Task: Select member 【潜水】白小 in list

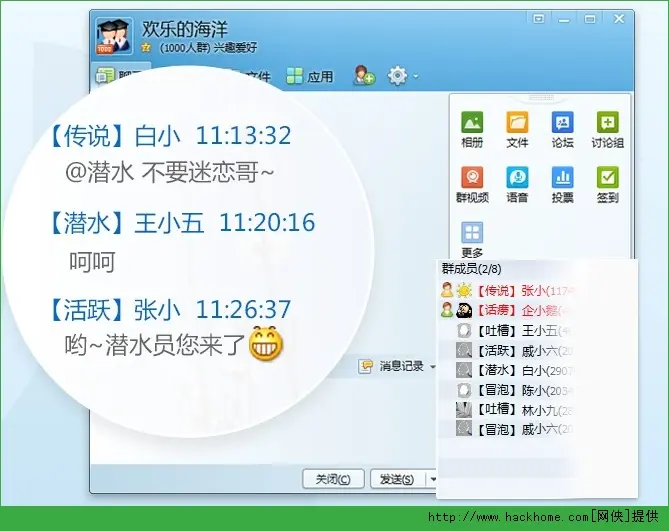Action: (x=508, y=370)
